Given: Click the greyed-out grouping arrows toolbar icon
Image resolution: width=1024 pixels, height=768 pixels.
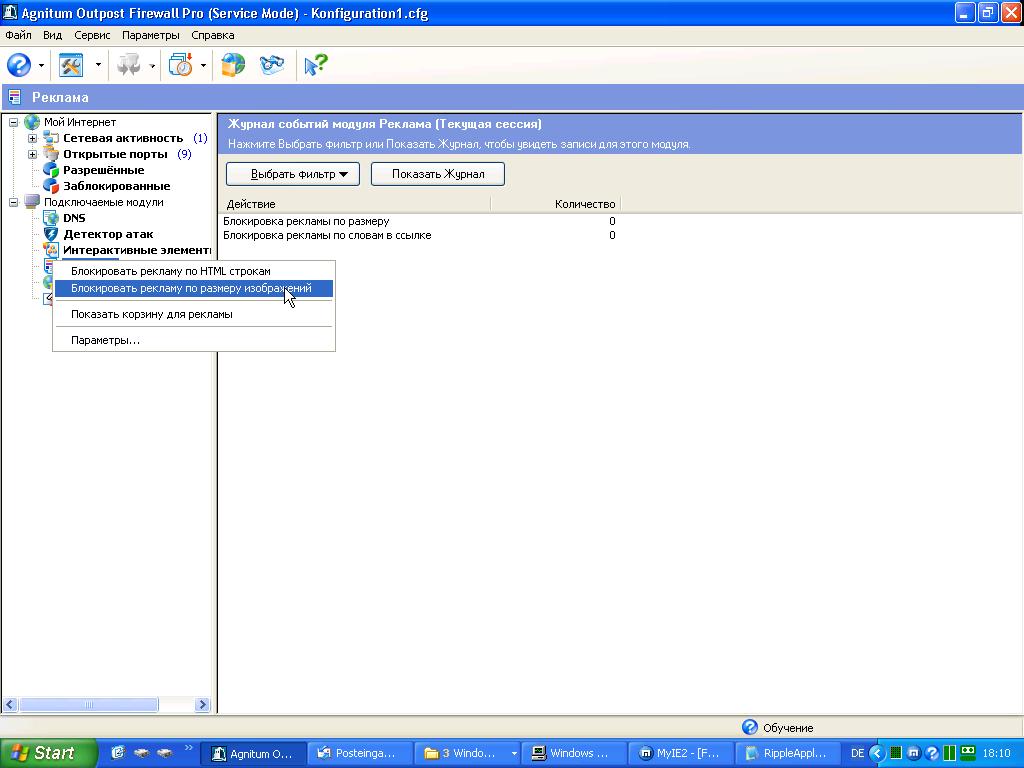Looking at the screenshot, I should point(129,65).
